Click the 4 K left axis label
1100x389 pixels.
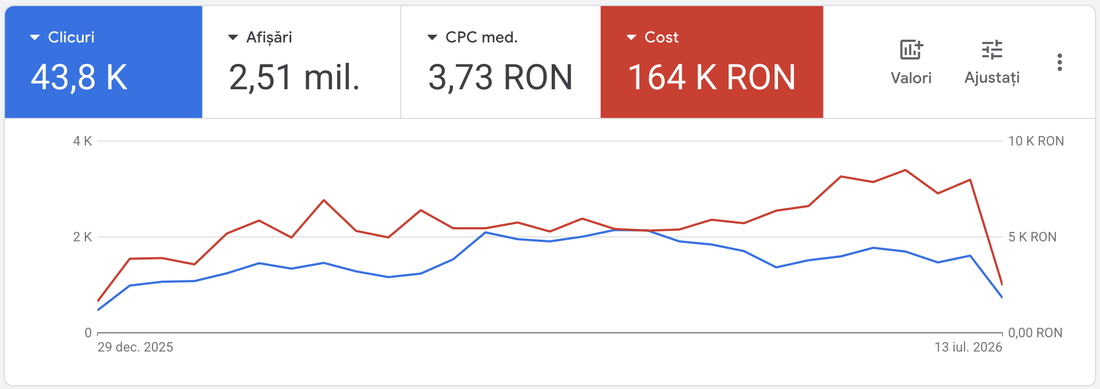(x=82, y=141)
